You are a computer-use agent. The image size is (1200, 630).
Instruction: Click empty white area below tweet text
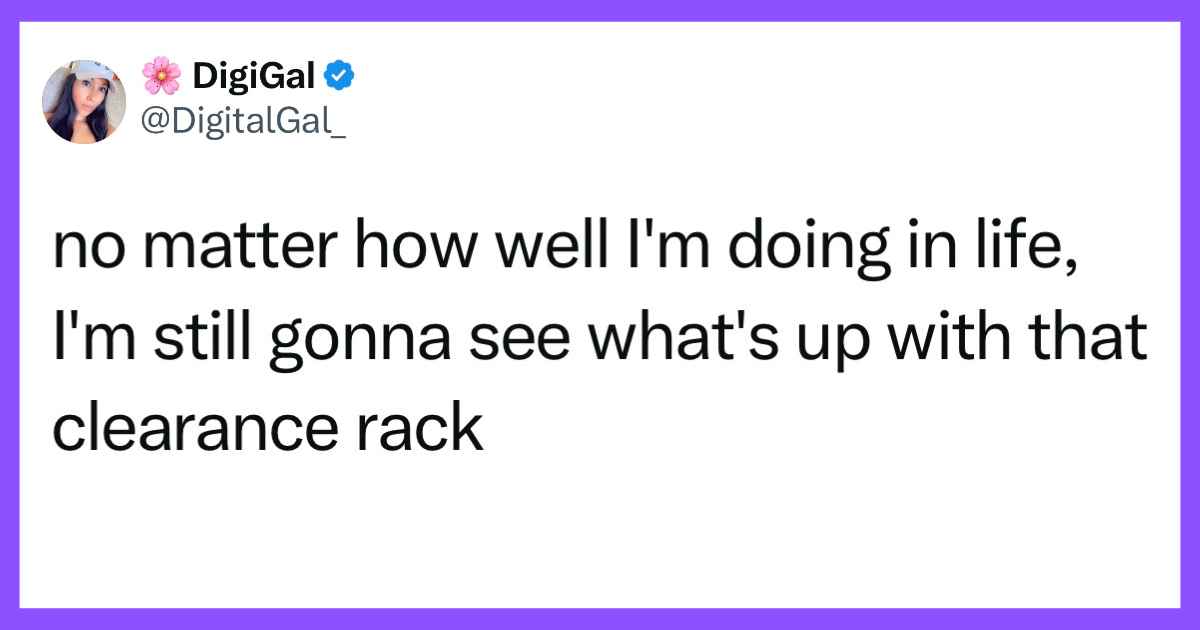pos(600,520)
